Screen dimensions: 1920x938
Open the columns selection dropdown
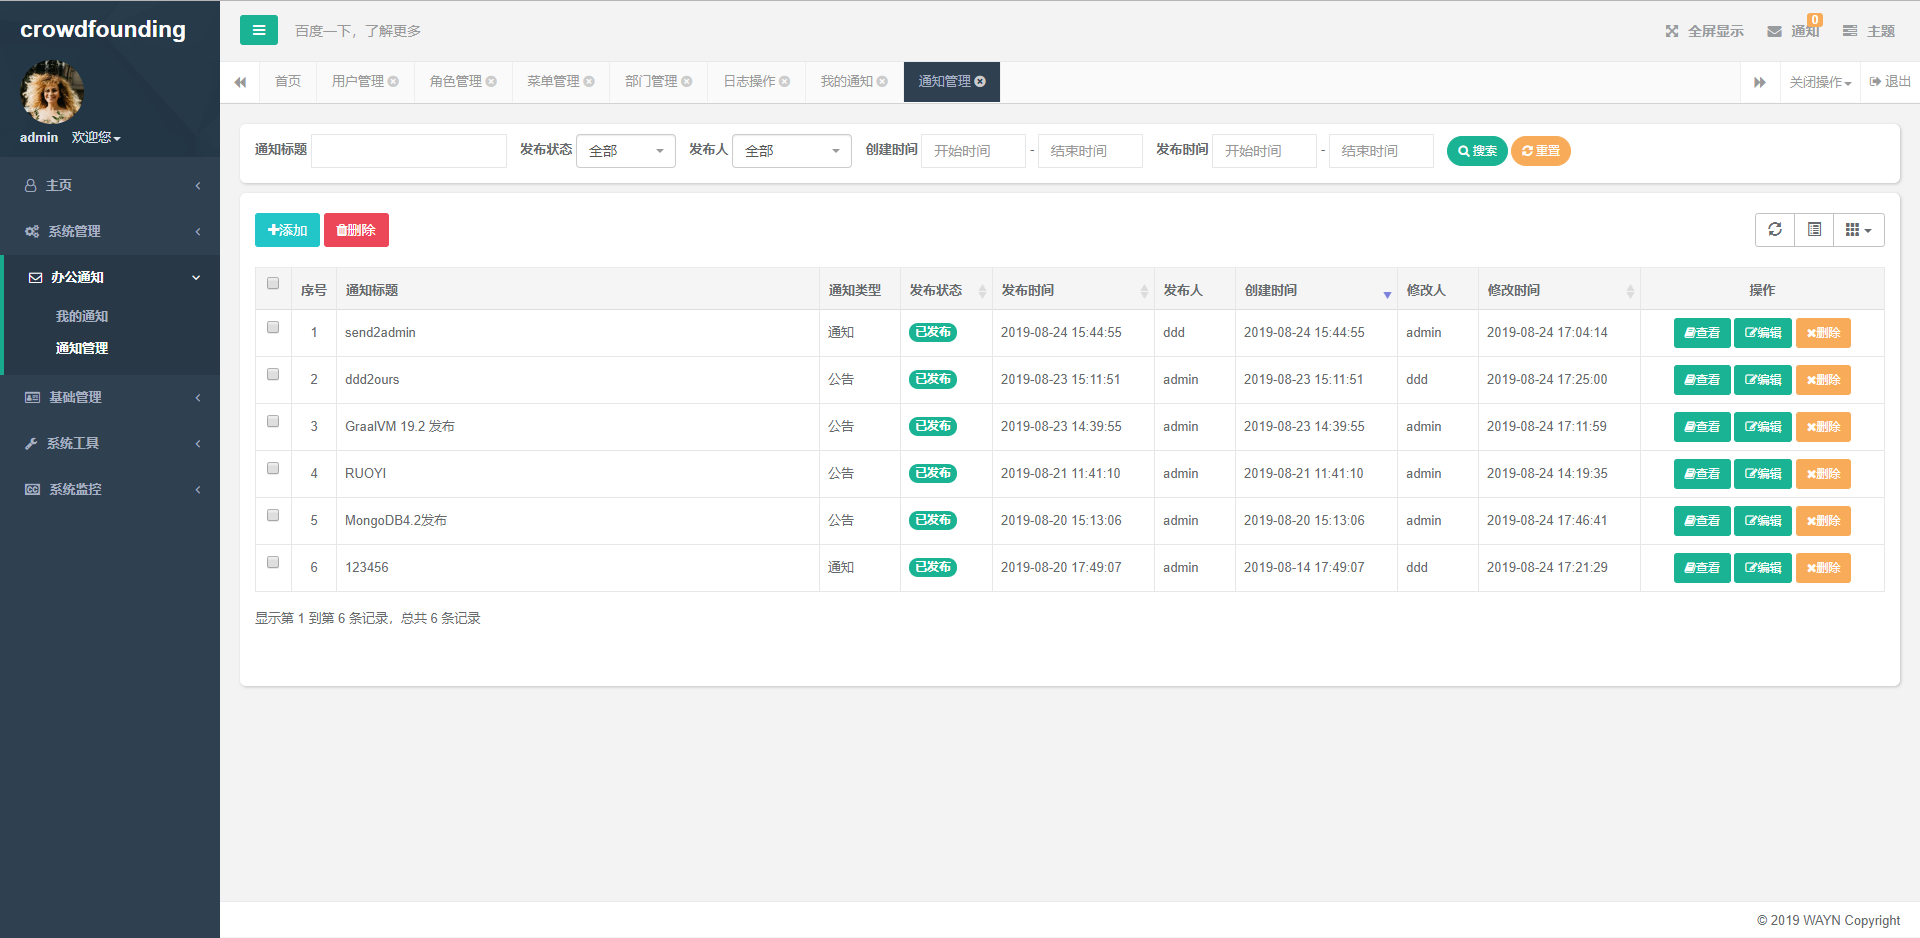tap(1858, 230)
